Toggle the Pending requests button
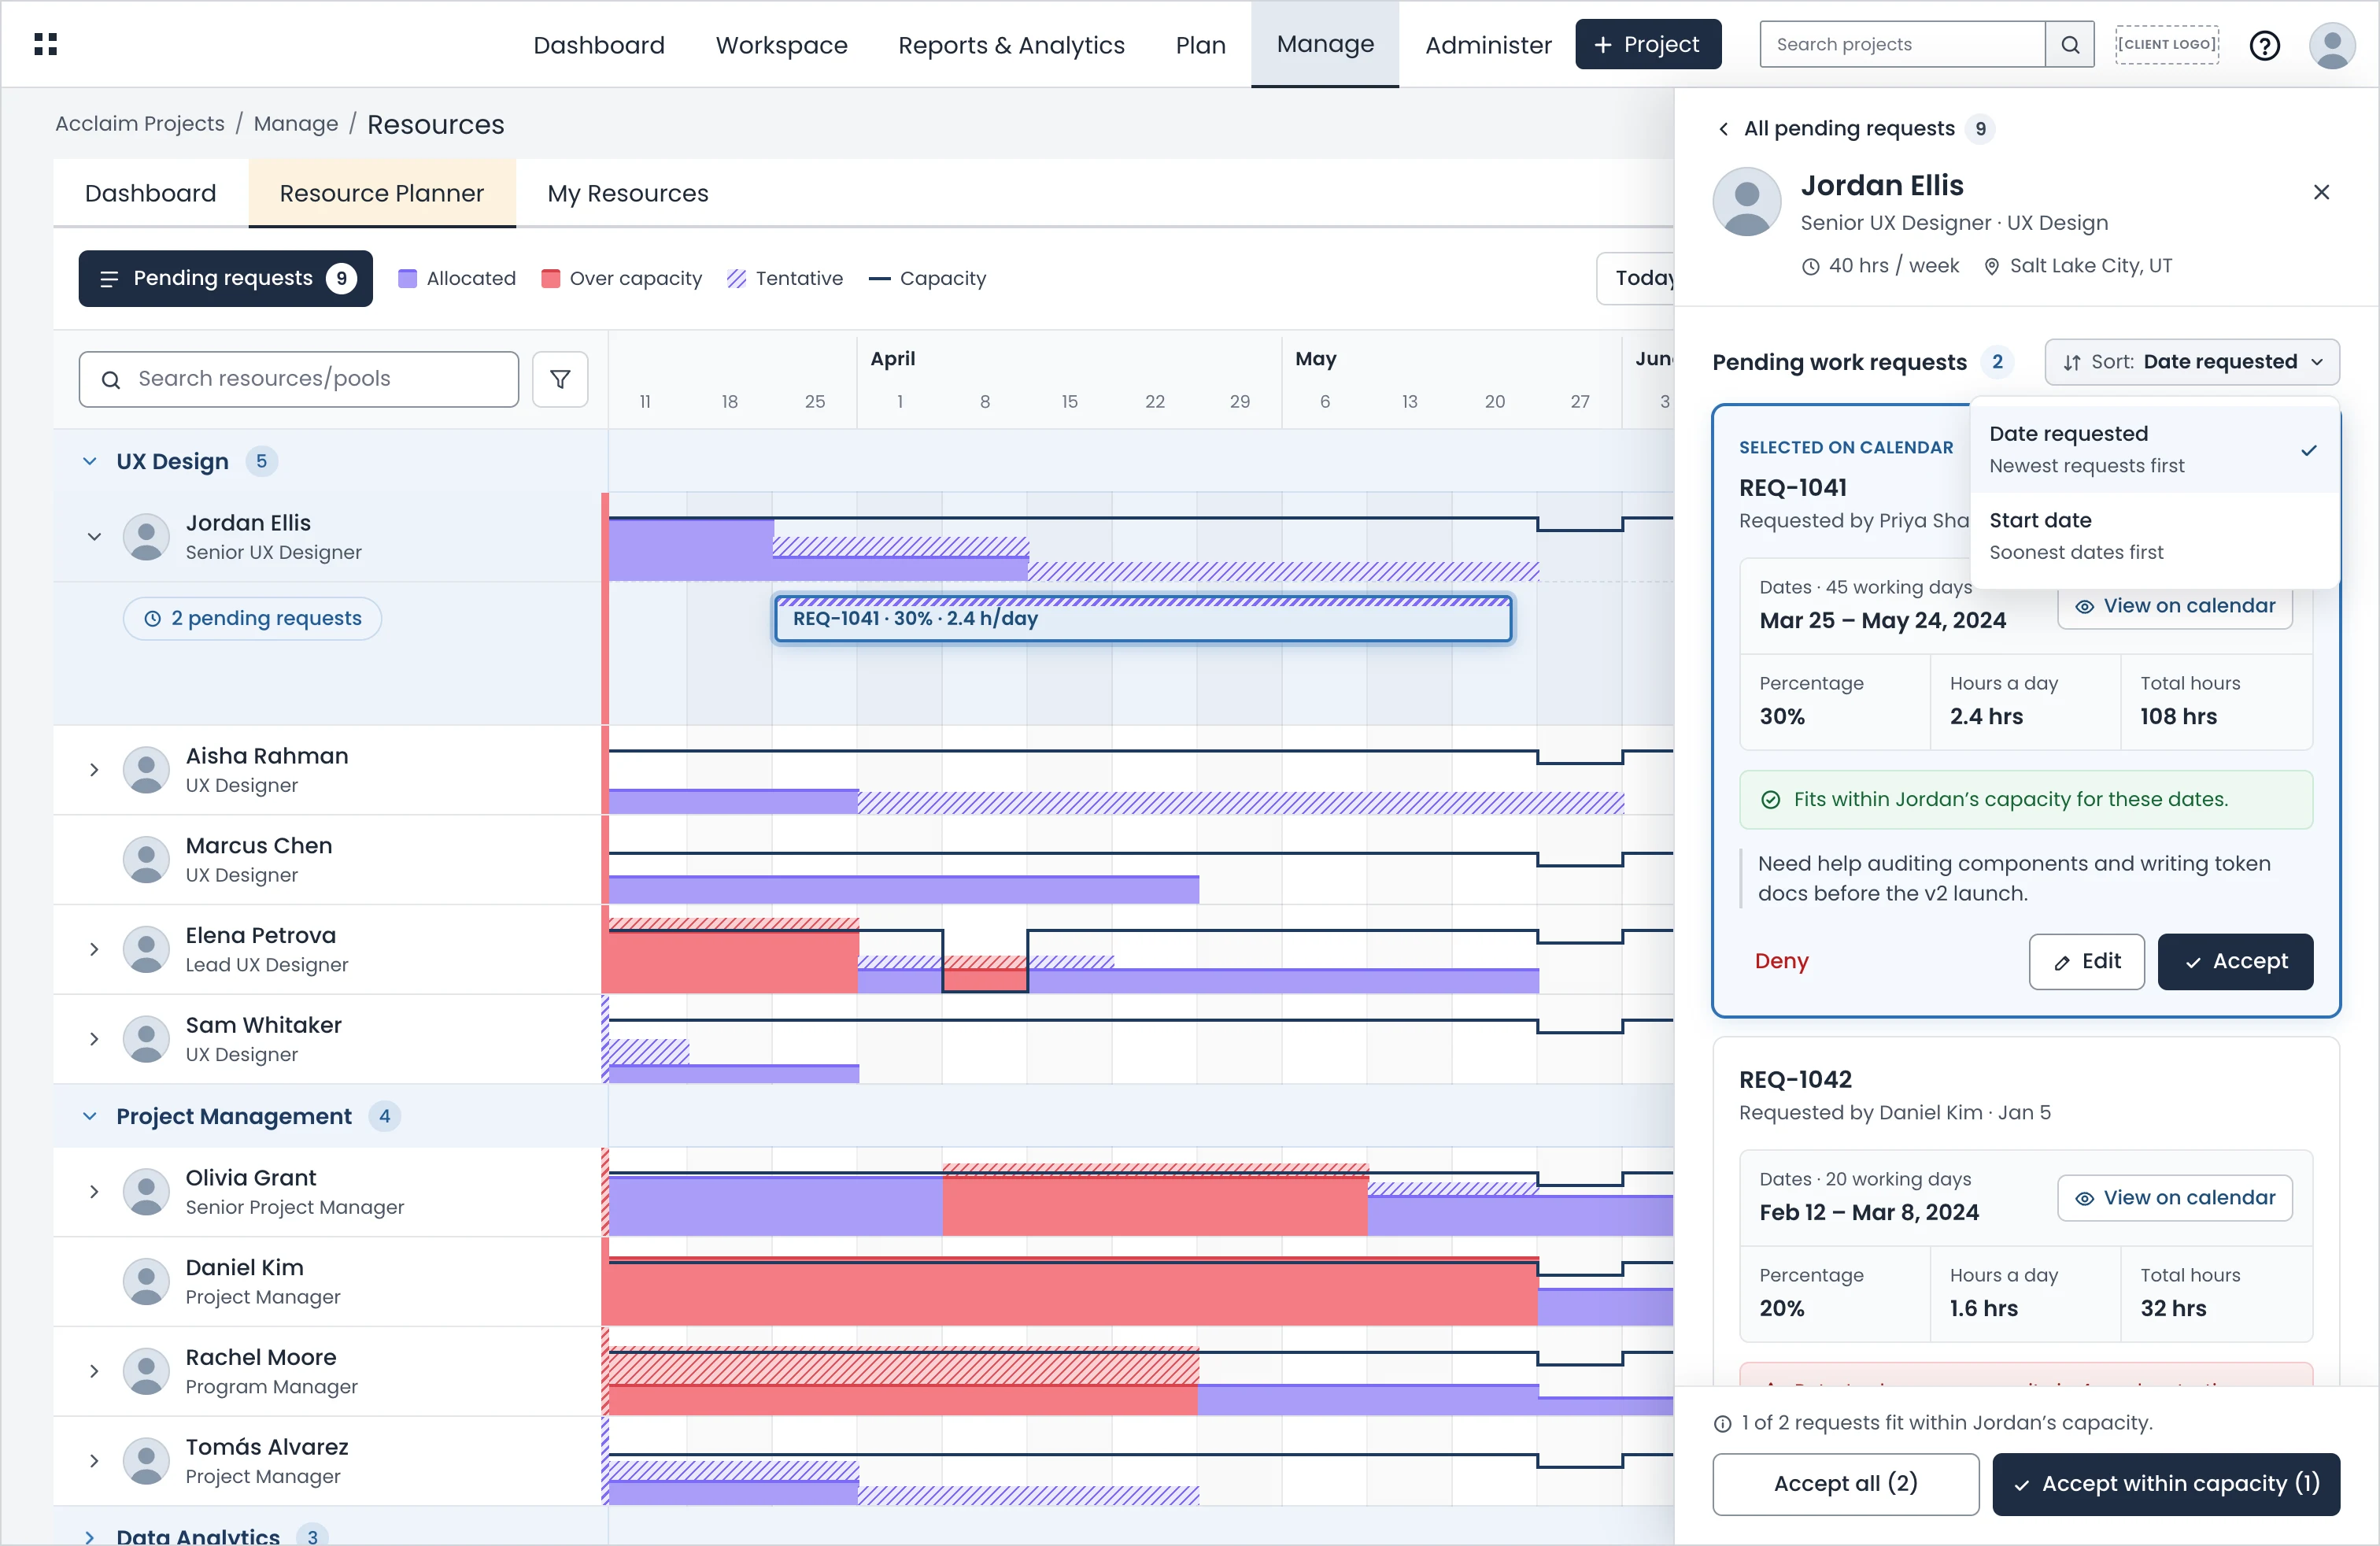The height and width of the screenshot is (1546, 2380). 226,278
